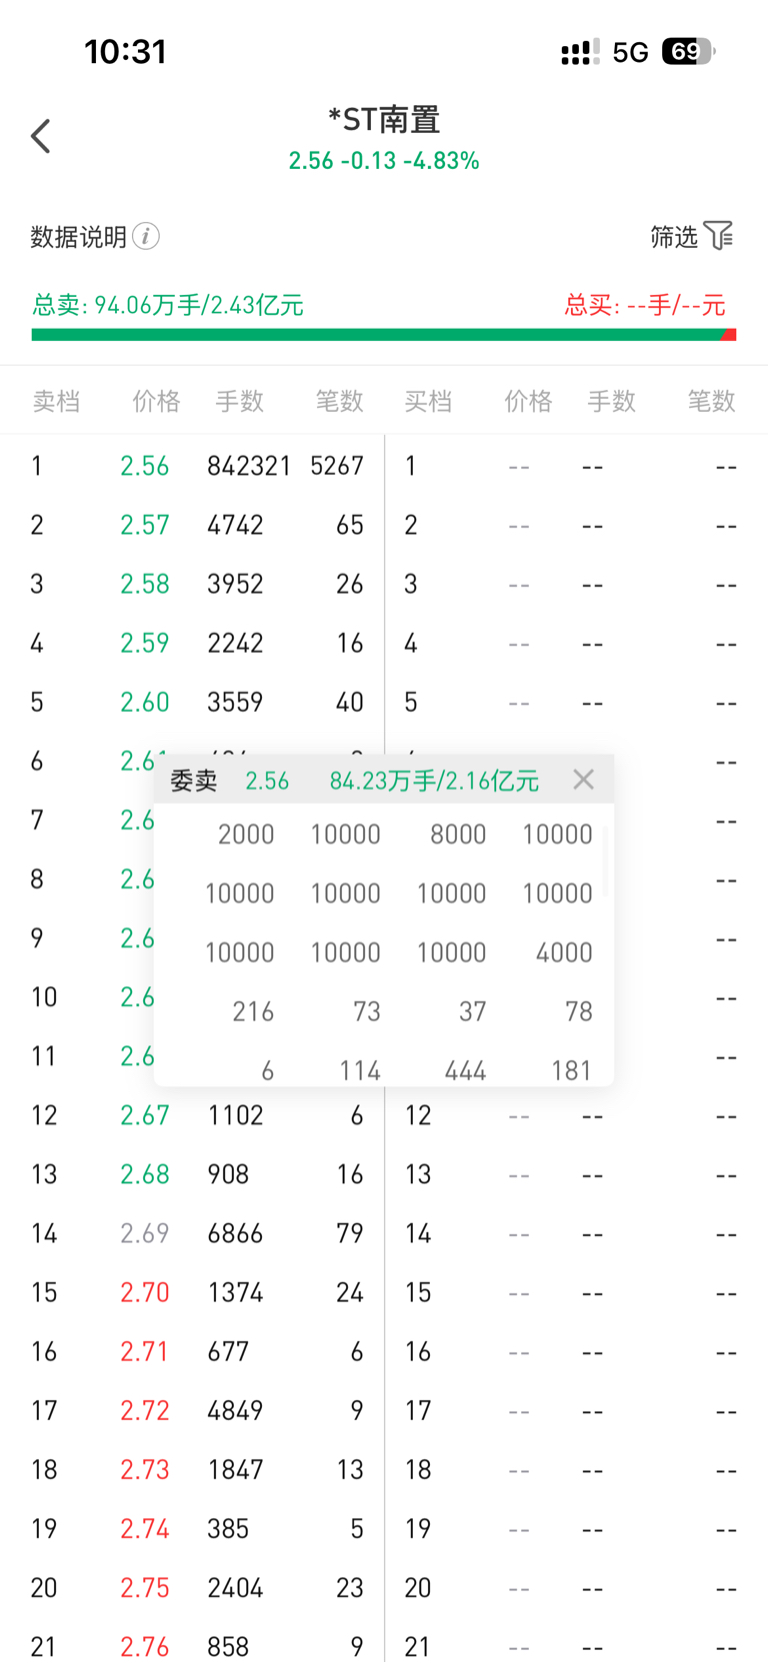Select the gray sell price 2.69
The width and height of the screenshot is (768, 1663).
point(145,1233)
